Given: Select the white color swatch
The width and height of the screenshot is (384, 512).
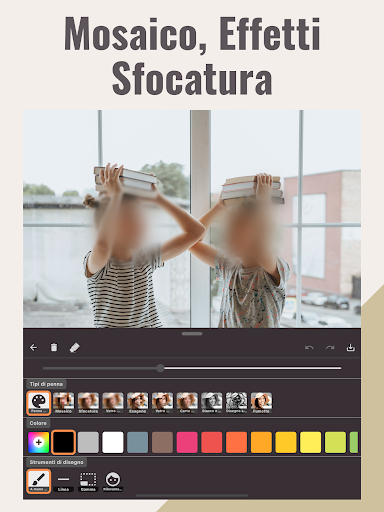Looking at the screenshot, I should pyautogui.click(x=113, y=442).
